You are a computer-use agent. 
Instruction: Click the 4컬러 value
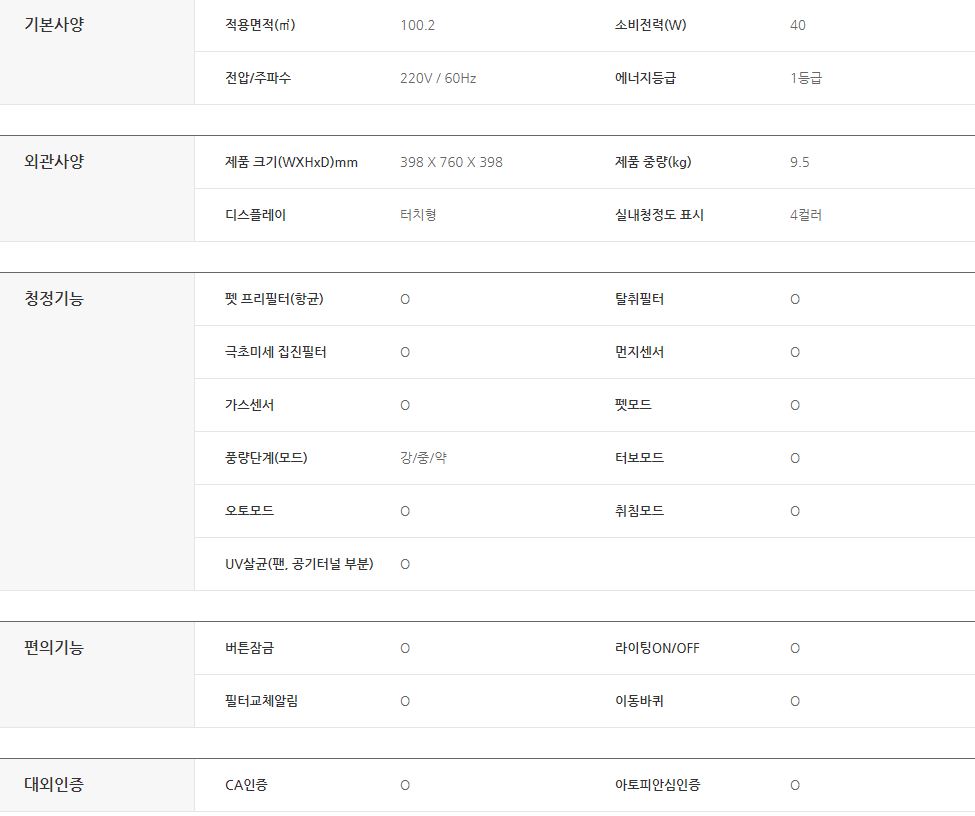(805, 215)
